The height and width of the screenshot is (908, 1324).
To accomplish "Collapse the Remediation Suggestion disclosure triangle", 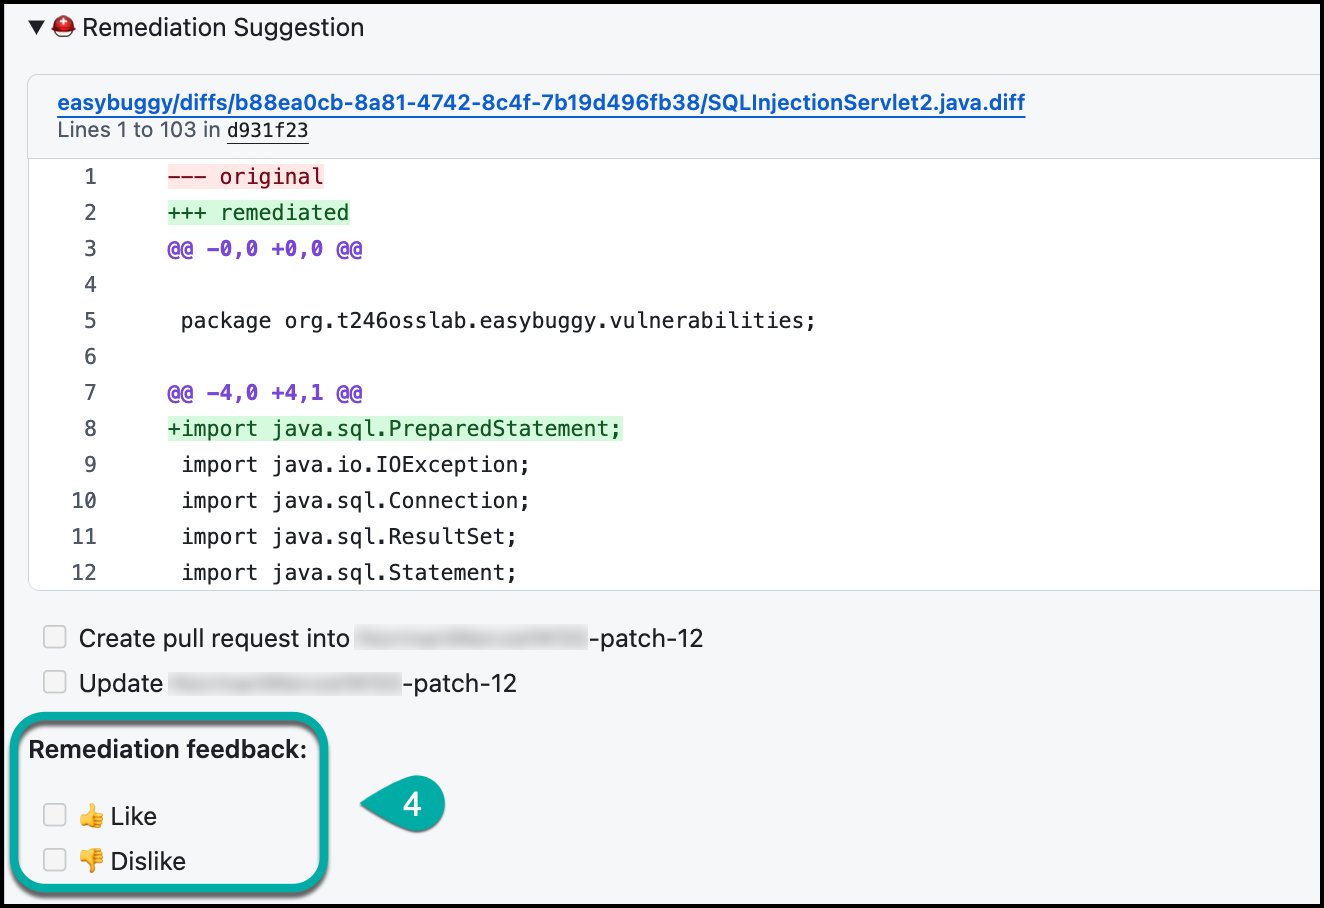I will [37, 28].
